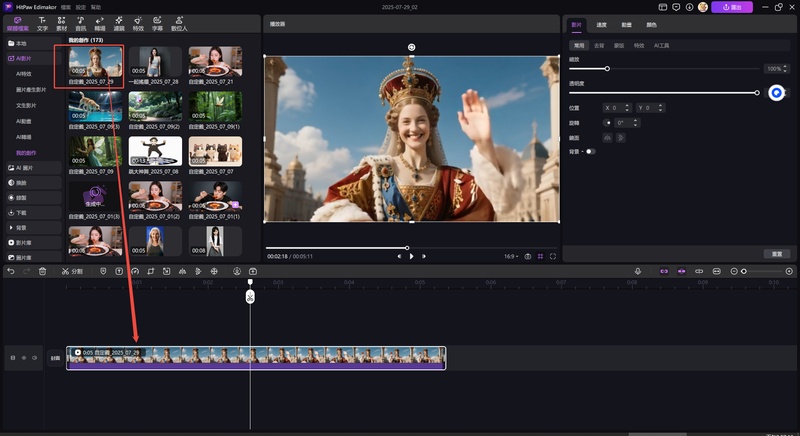Switch to the 動畫 animation tab
The height and width of the screenshot is (436, 800).
pyautogui.click(x=627, y=25)
